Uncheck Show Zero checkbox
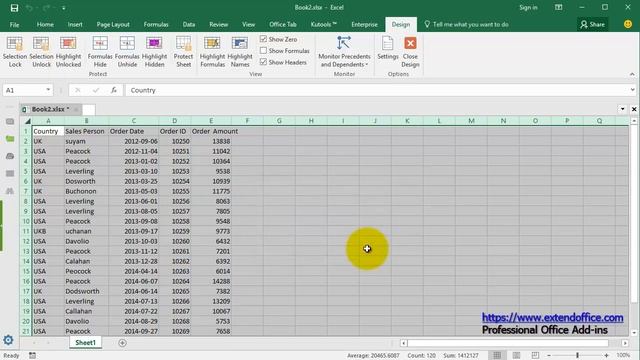 click(263, 39)
